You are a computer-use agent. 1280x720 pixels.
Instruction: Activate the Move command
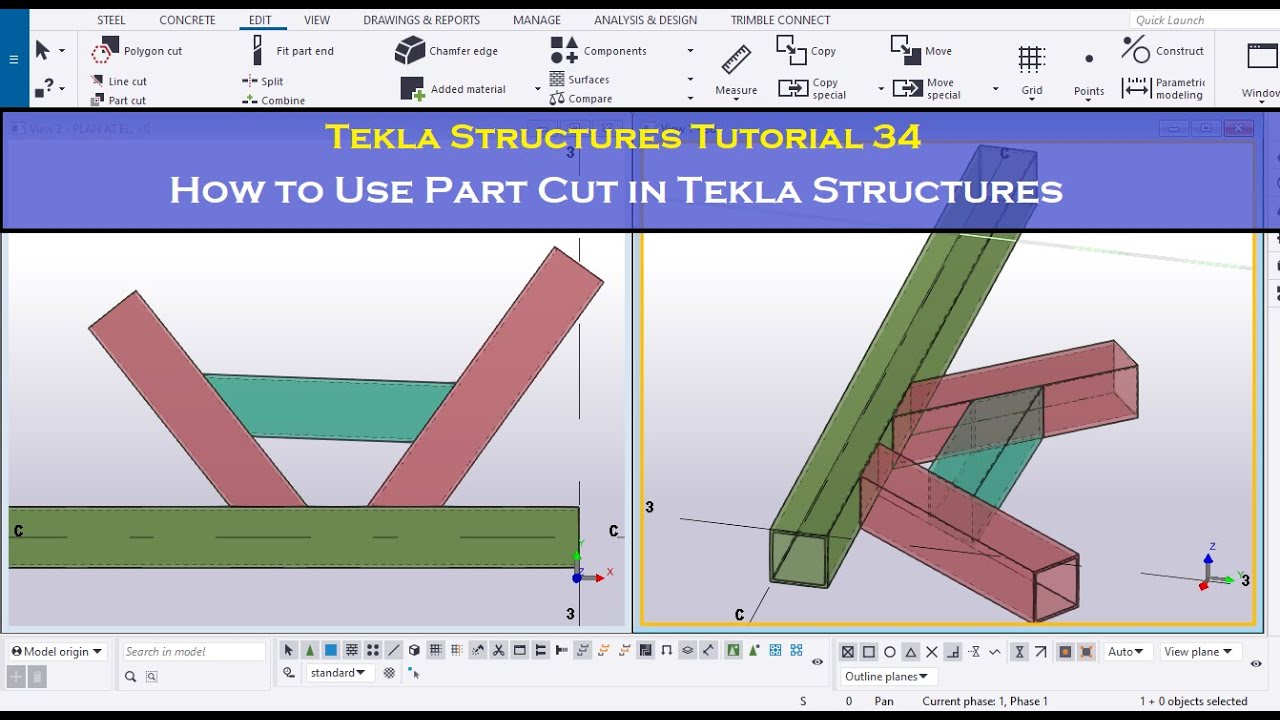(x=921, y=51)
